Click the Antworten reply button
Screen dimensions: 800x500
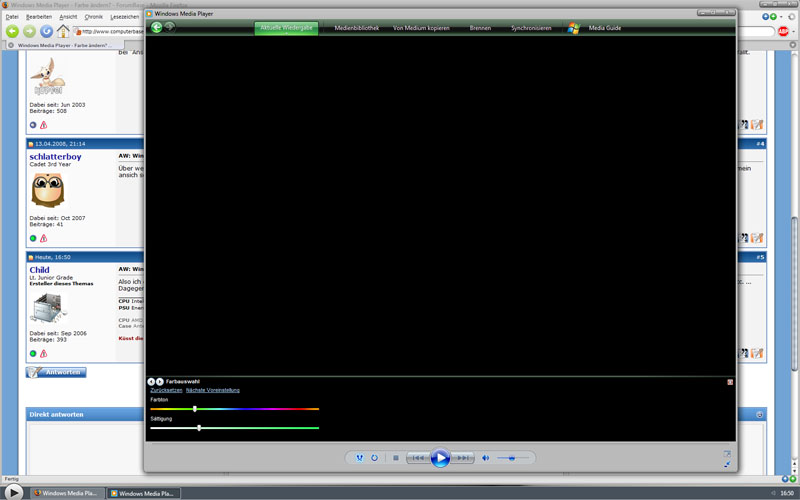[56, 372]
